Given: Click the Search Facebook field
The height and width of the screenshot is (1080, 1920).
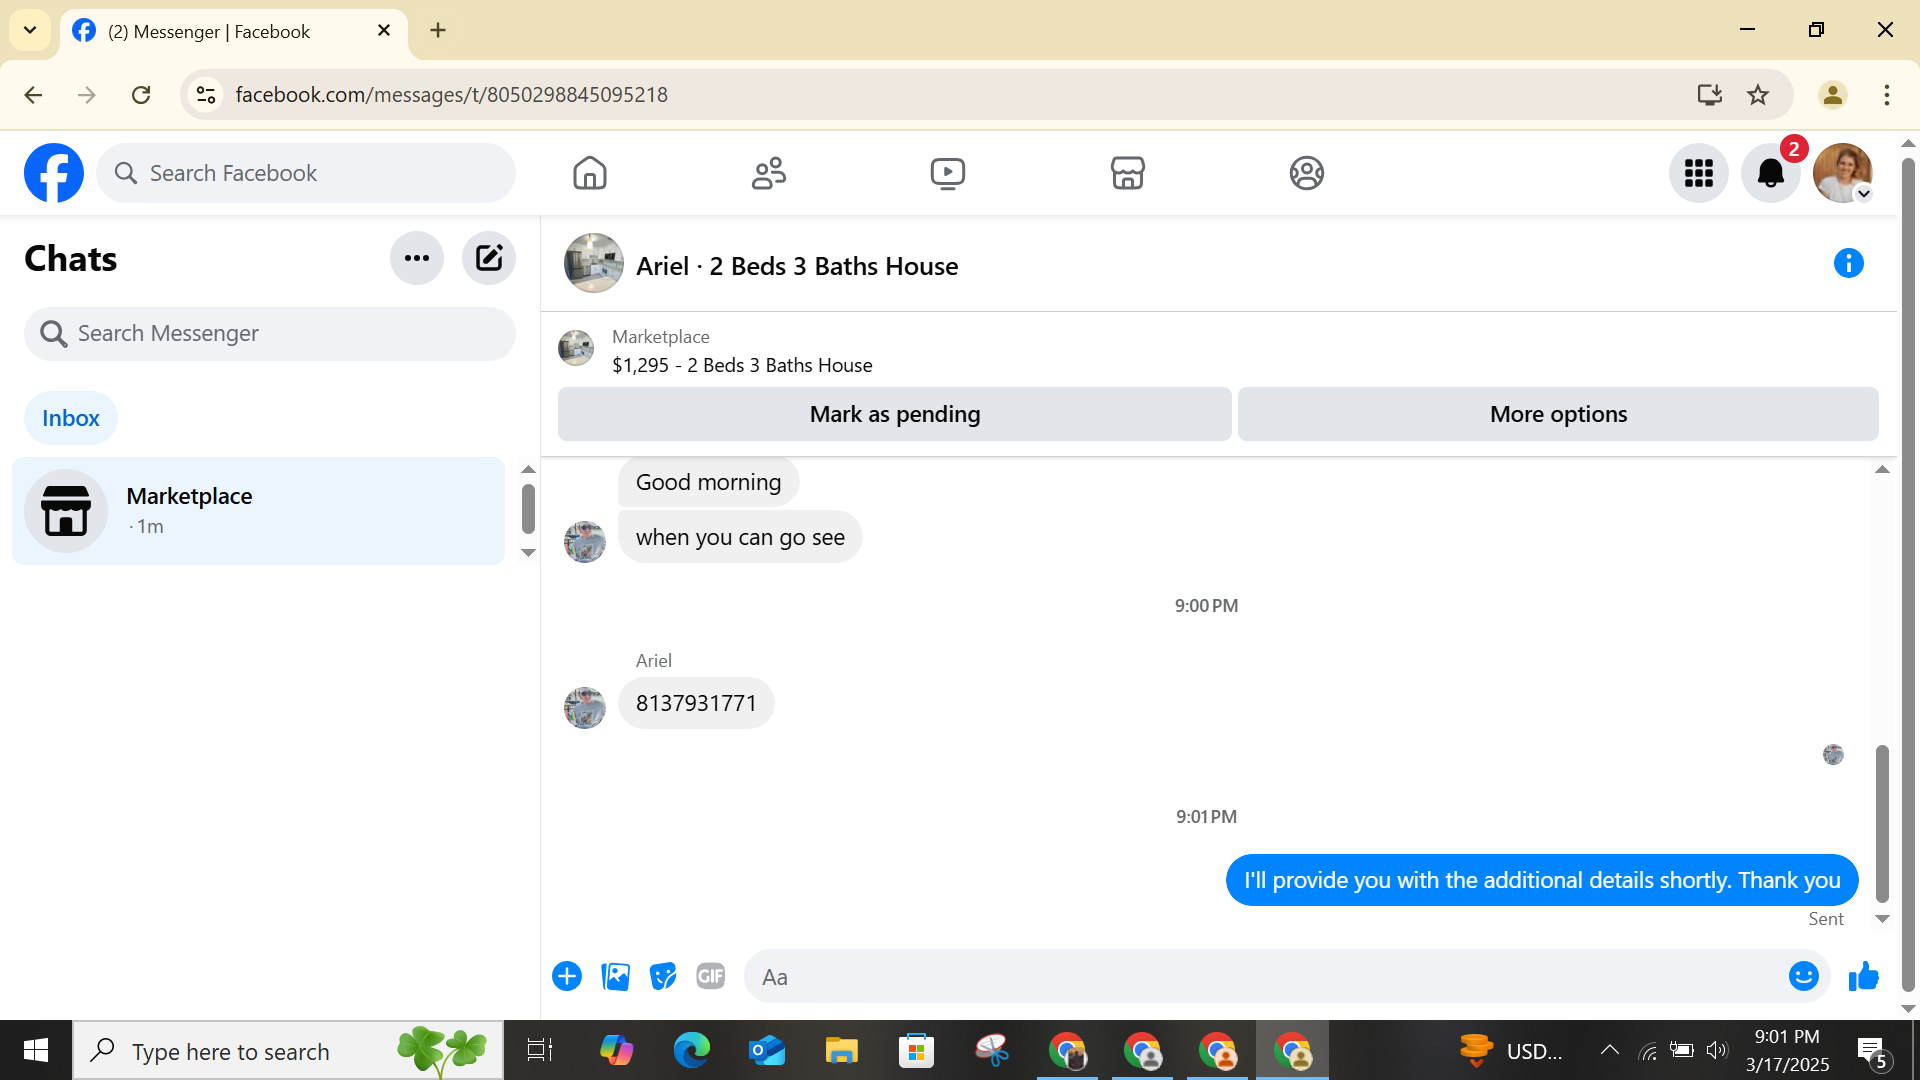Looking at the screenshot, I should tap(306, 173).
